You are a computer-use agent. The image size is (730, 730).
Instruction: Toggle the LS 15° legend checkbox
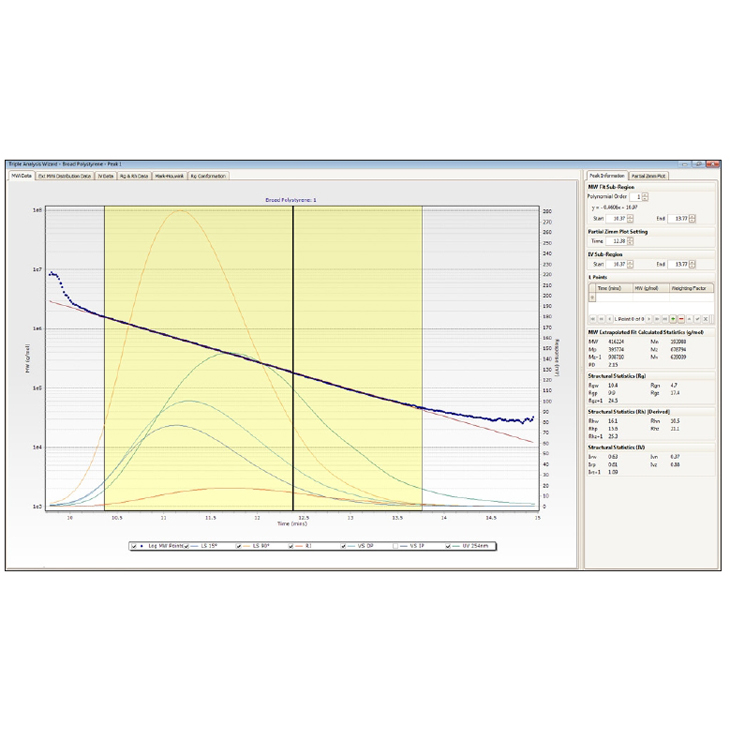(188, 546)
